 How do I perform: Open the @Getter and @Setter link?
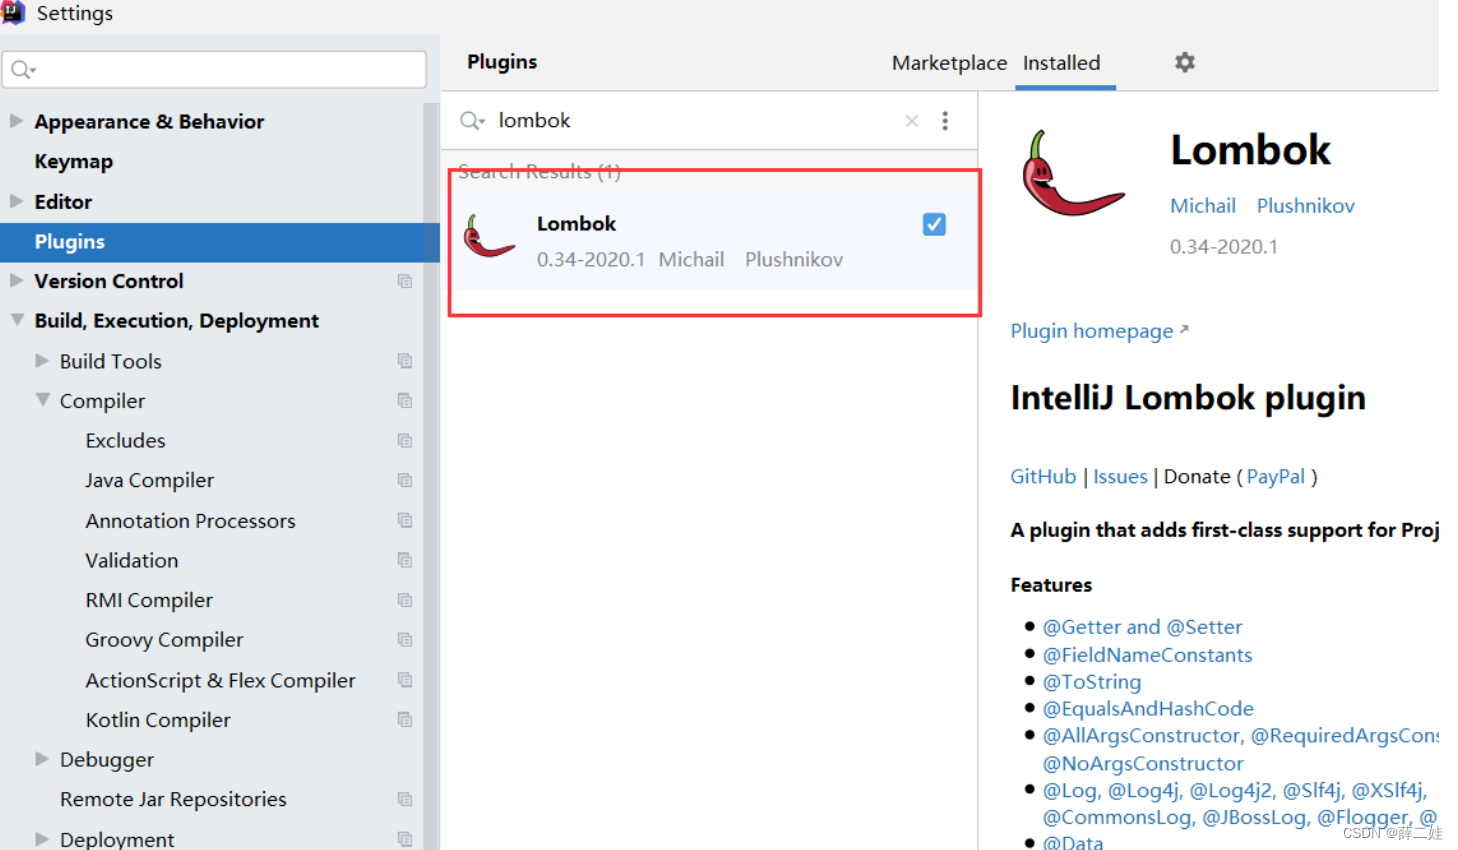click(1142, 627)
